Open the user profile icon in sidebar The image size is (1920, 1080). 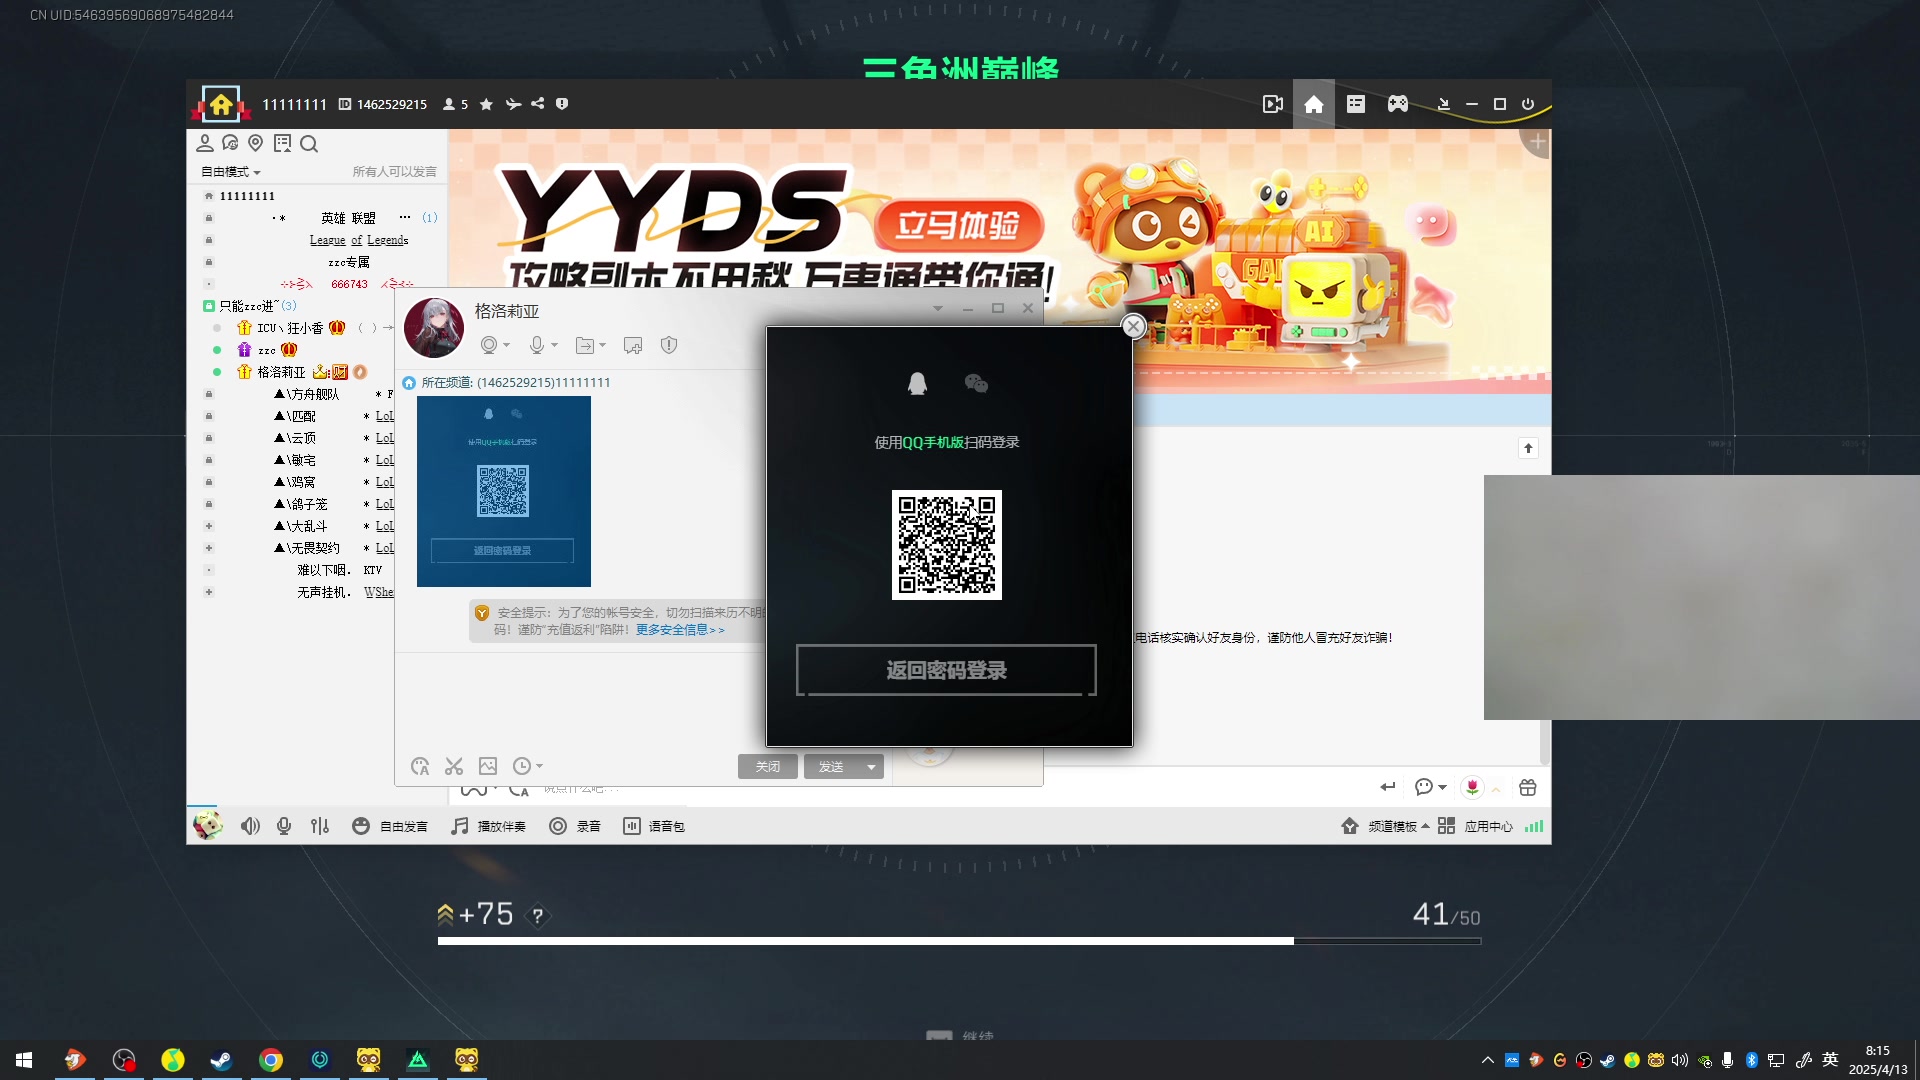205,143
